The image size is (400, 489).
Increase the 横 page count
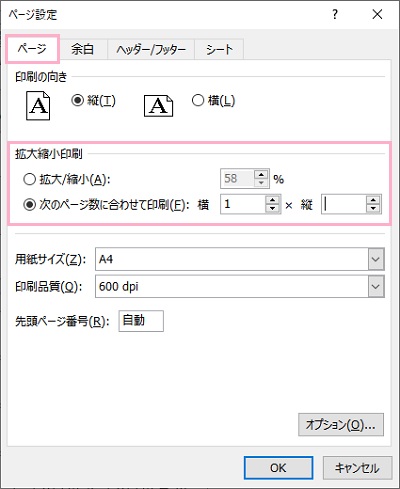click(273, 200)
